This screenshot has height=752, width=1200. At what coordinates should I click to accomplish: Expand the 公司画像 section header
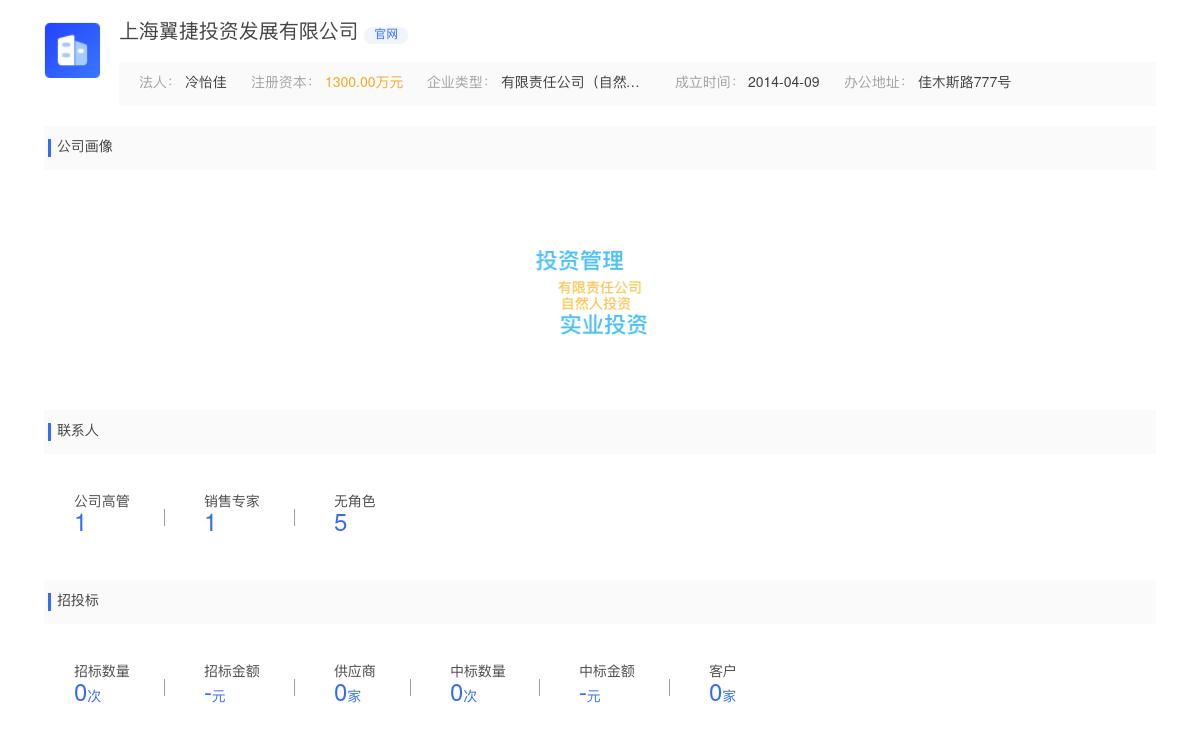tap(85, 147)
